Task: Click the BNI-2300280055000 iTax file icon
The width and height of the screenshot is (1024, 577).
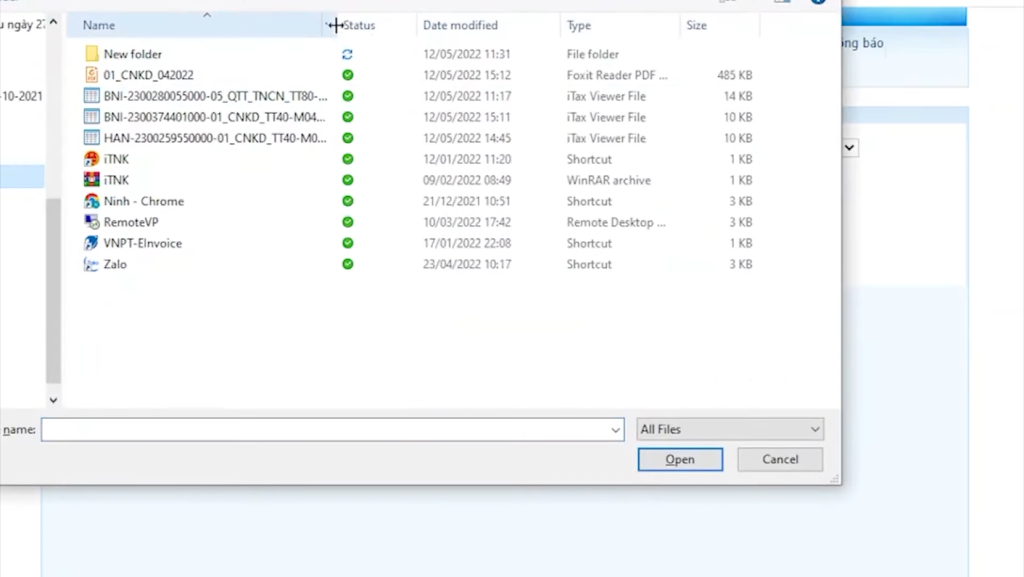Action: tap(91, 96)
